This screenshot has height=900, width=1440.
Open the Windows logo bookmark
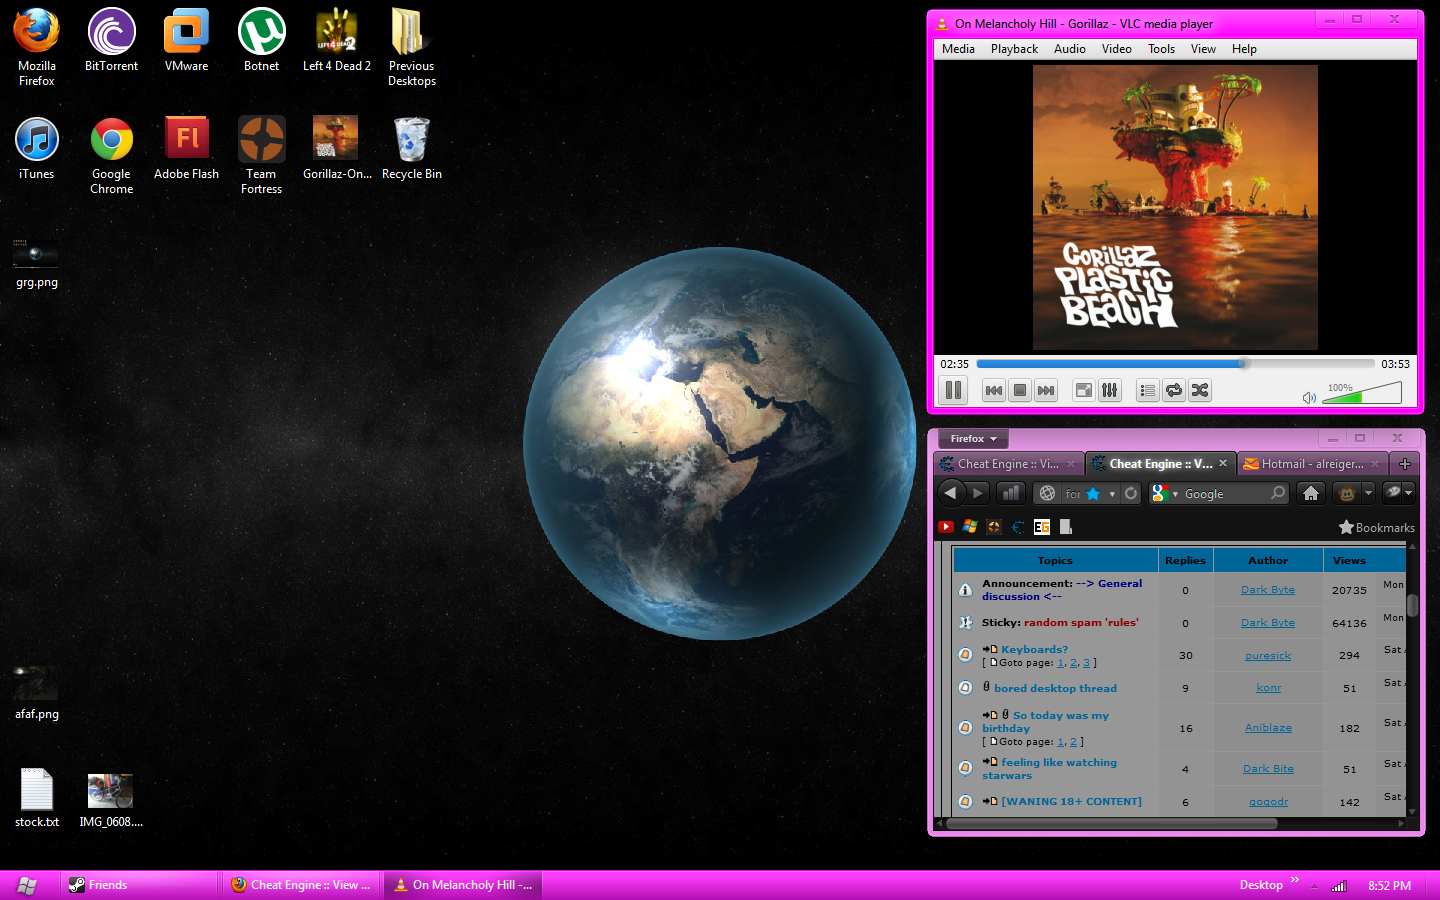(x=970, y=527)
